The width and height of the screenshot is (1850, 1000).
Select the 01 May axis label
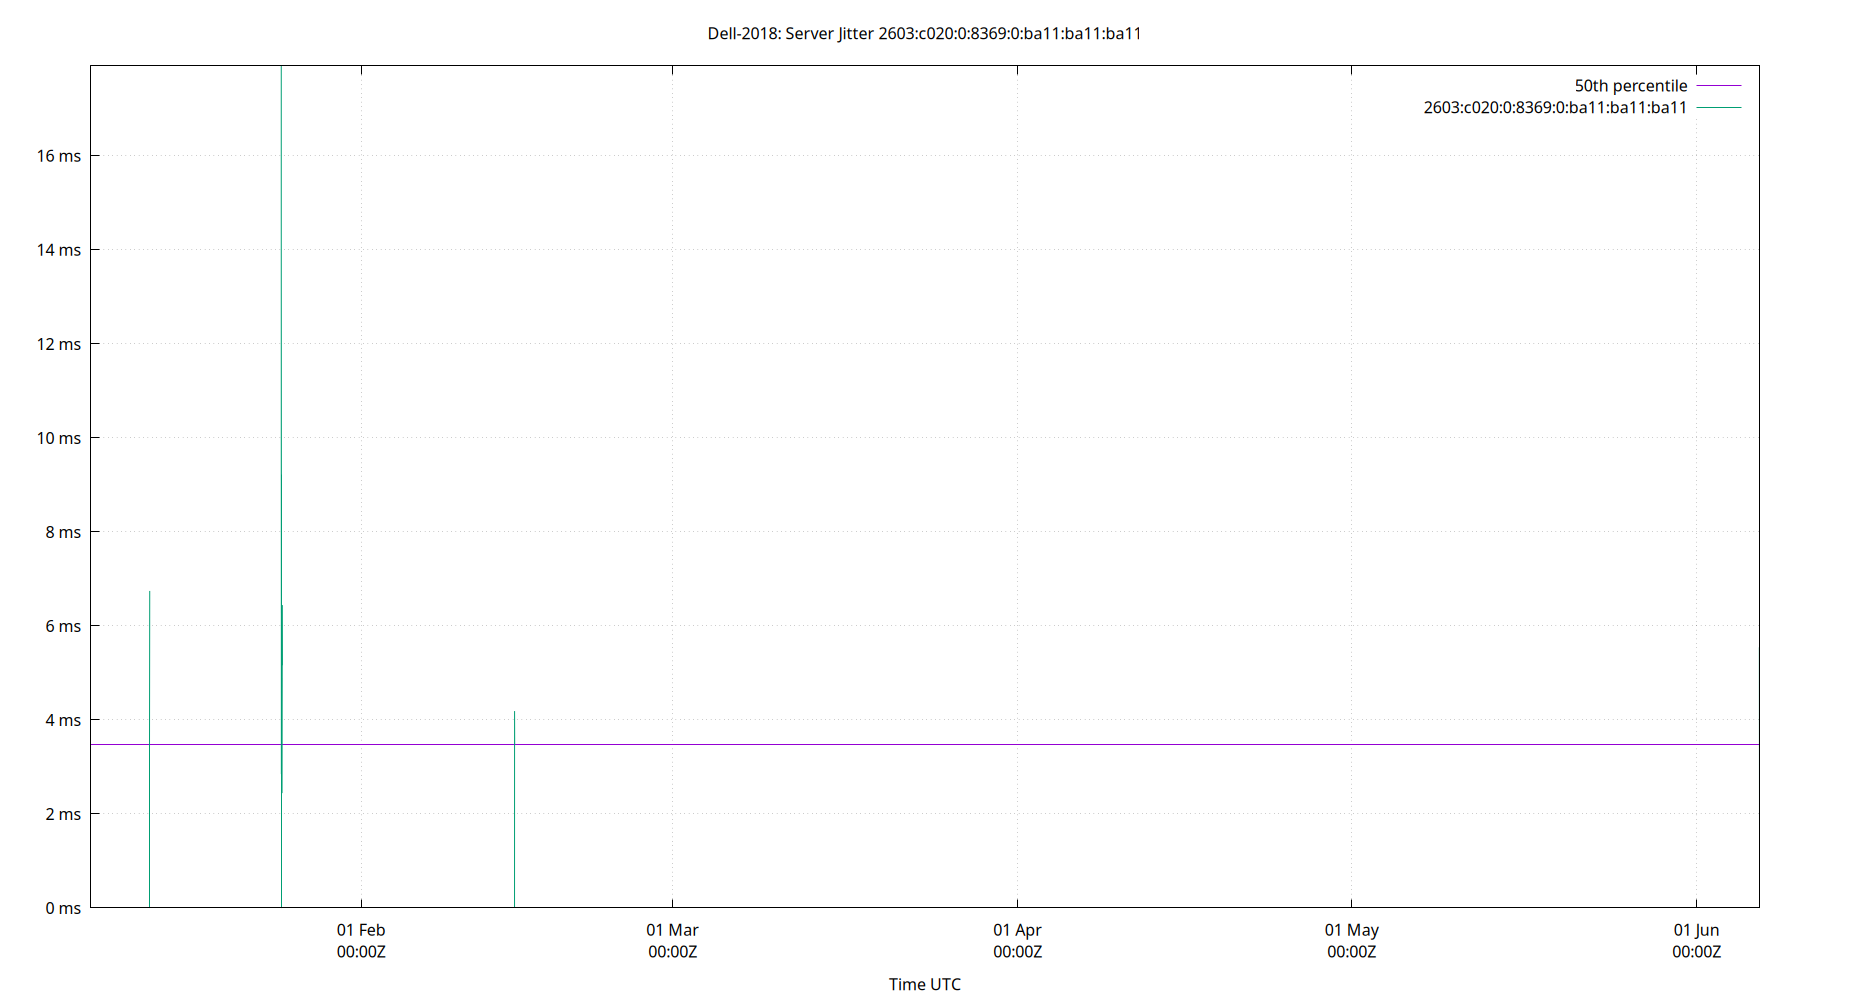pos(1352,930)
